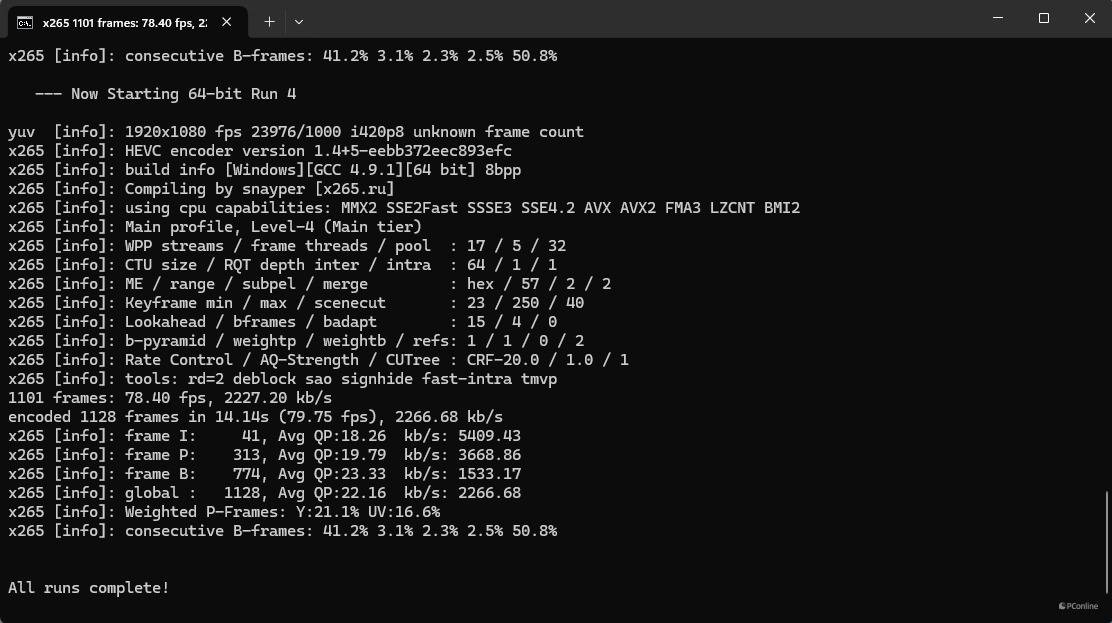
Task: Click the cpu capabilities line
Action: click(404, 208)
